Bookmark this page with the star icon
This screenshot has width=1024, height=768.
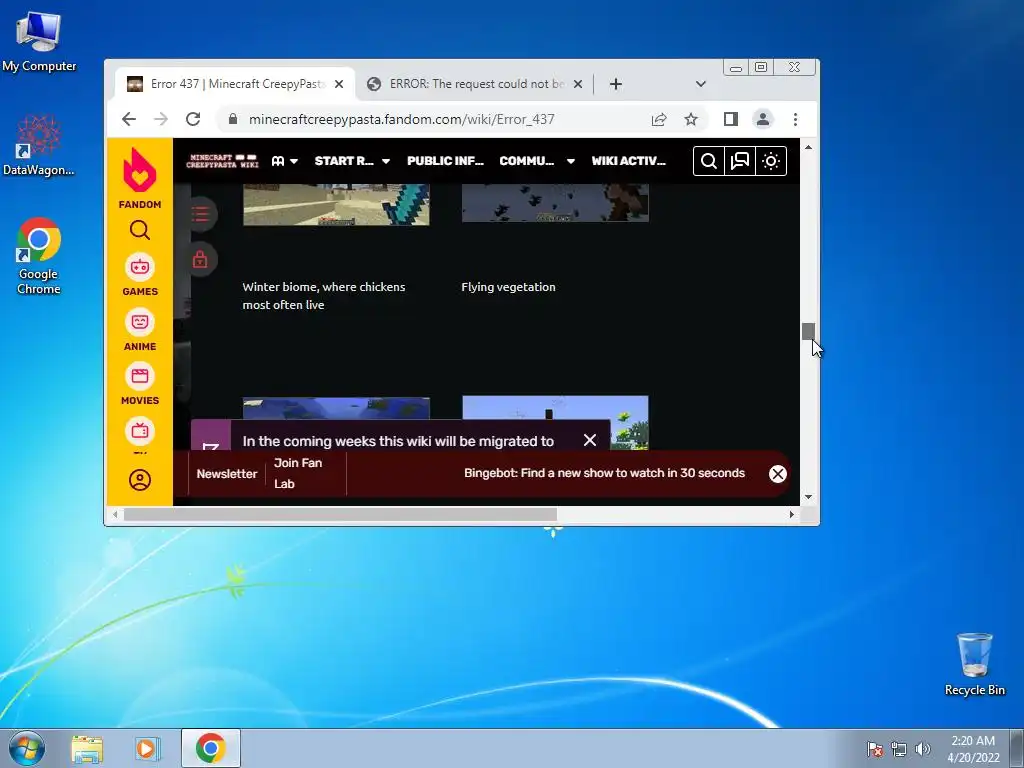(691, 119)
